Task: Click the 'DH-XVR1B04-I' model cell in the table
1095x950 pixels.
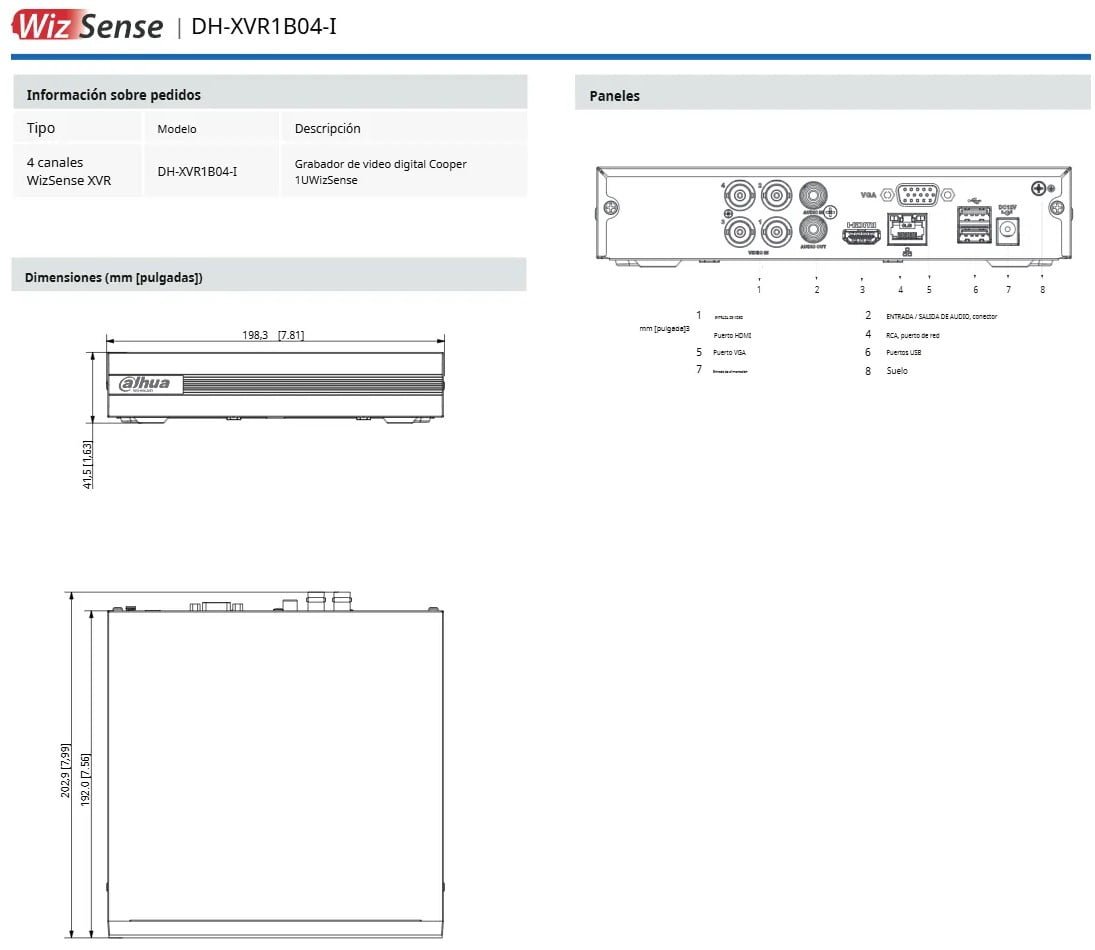Action: pos(197,171)
